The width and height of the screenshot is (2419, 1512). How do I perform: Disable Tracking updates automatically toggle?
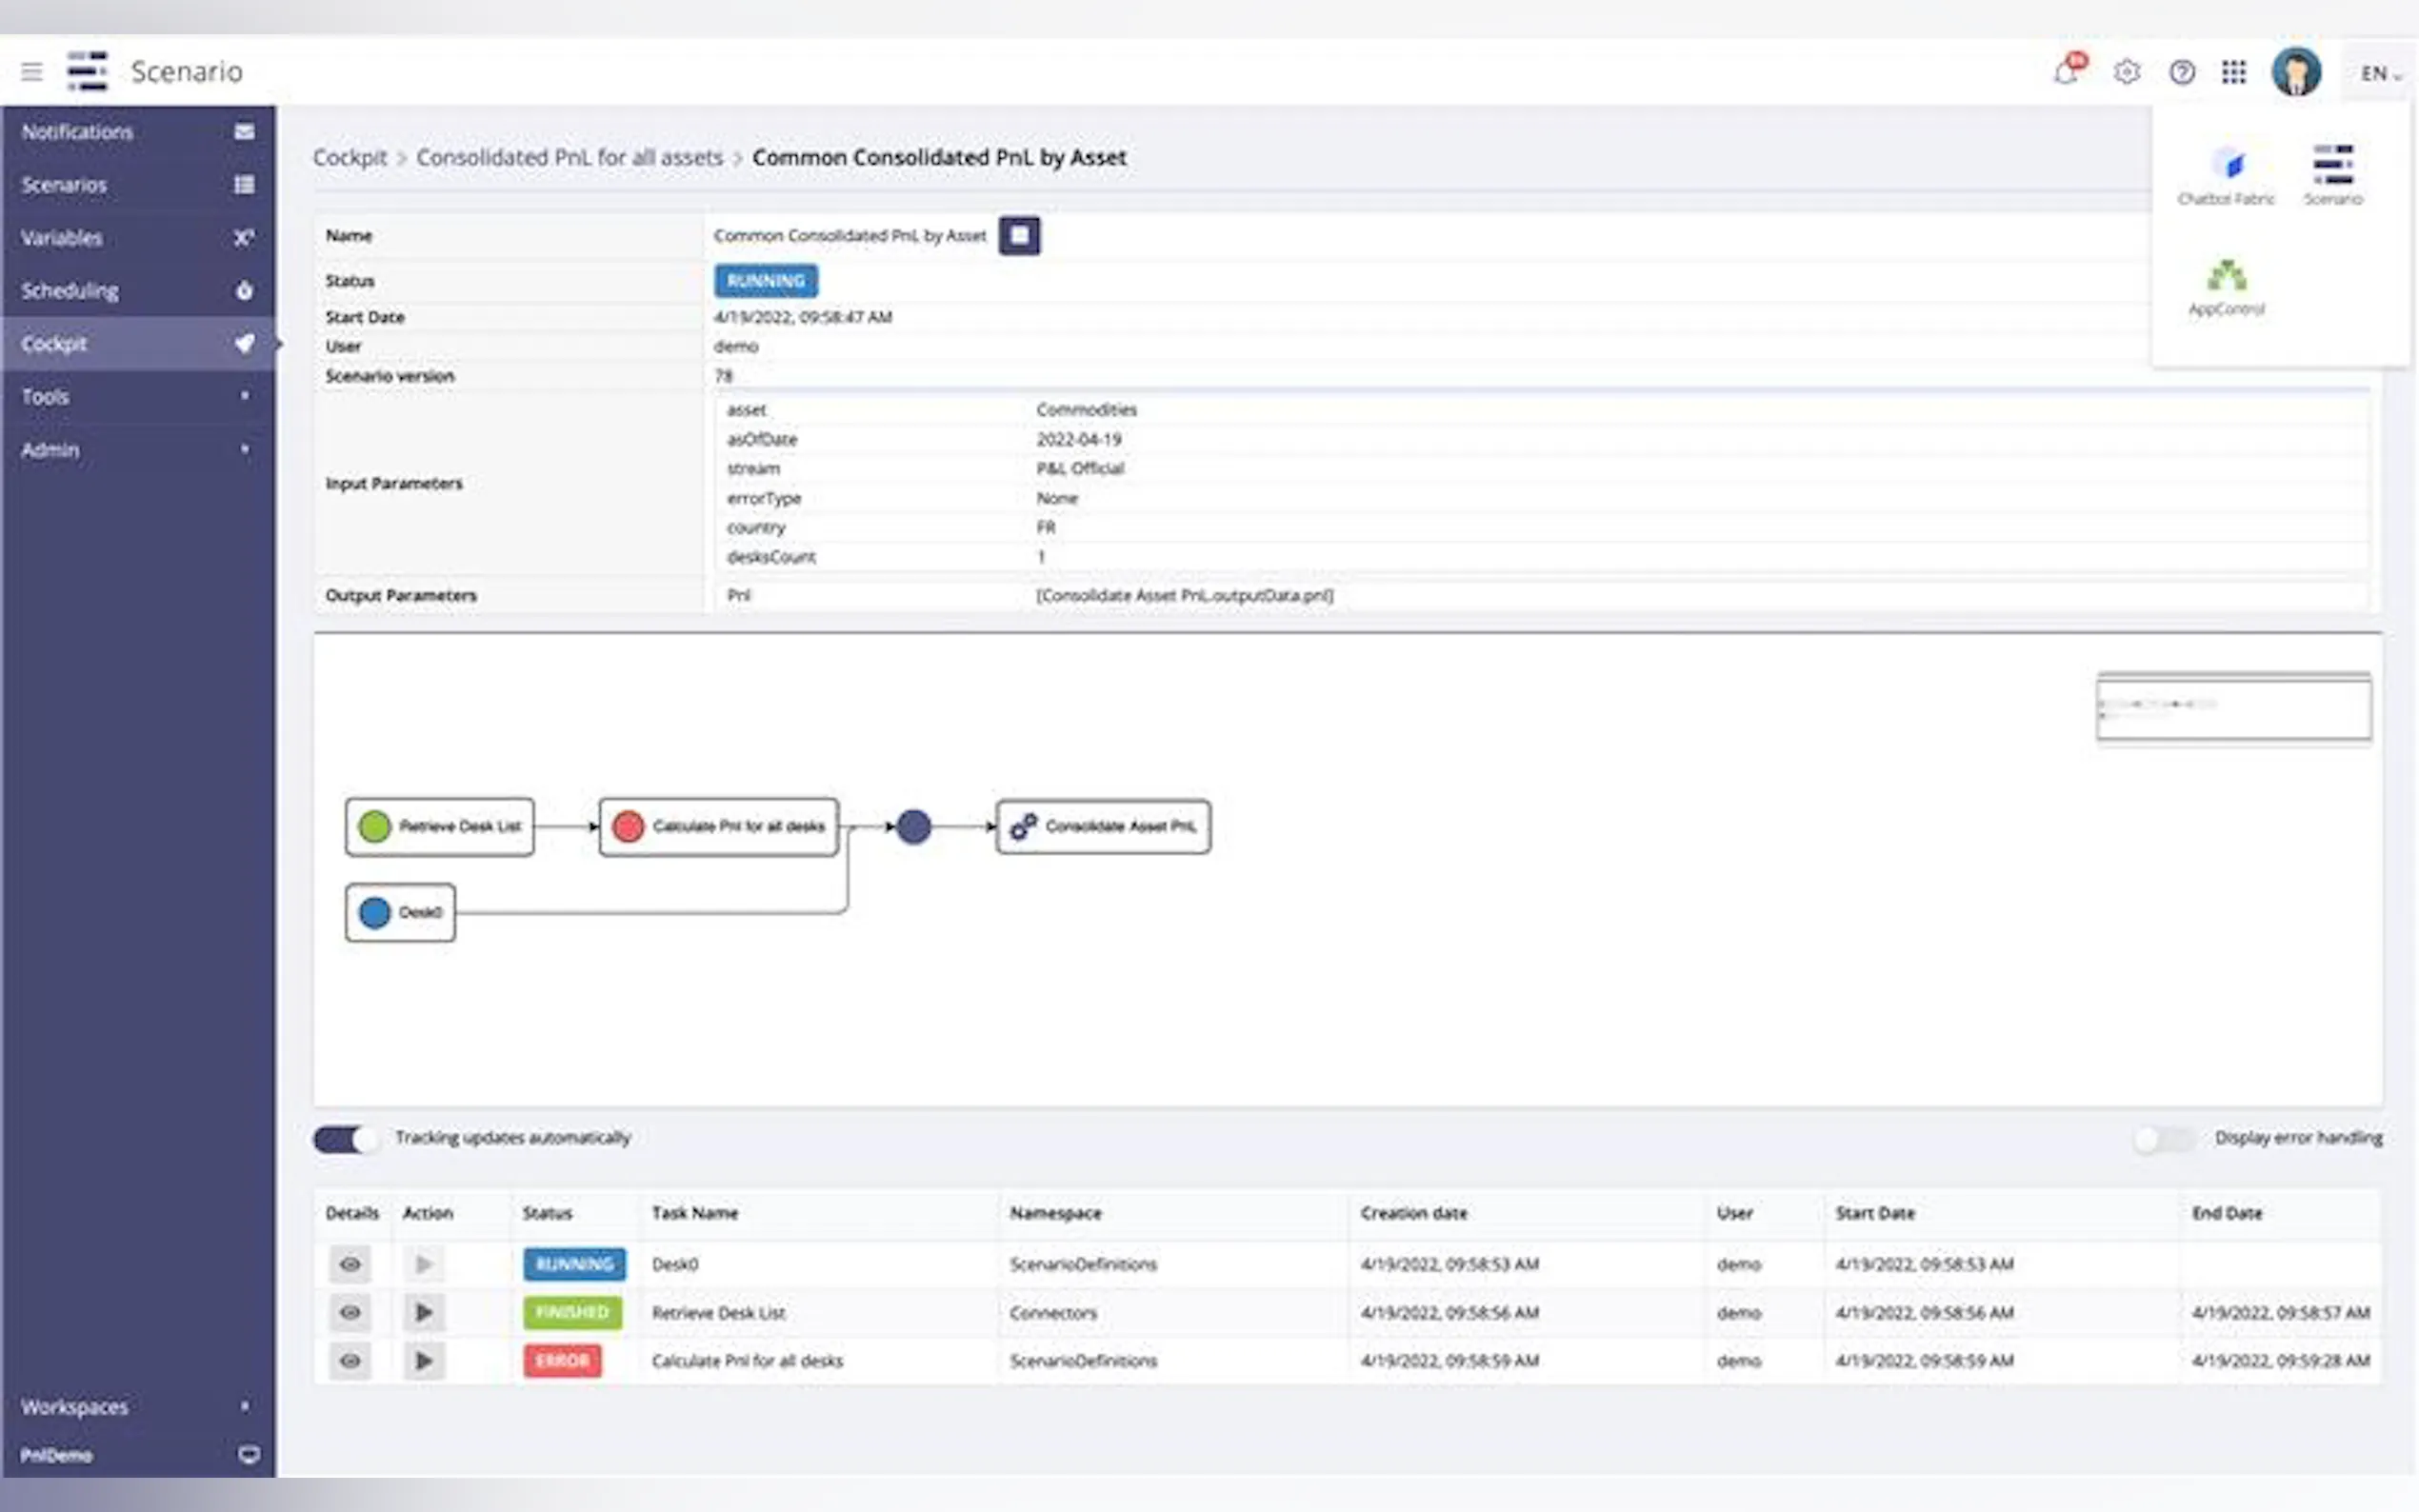(346, 1138)
